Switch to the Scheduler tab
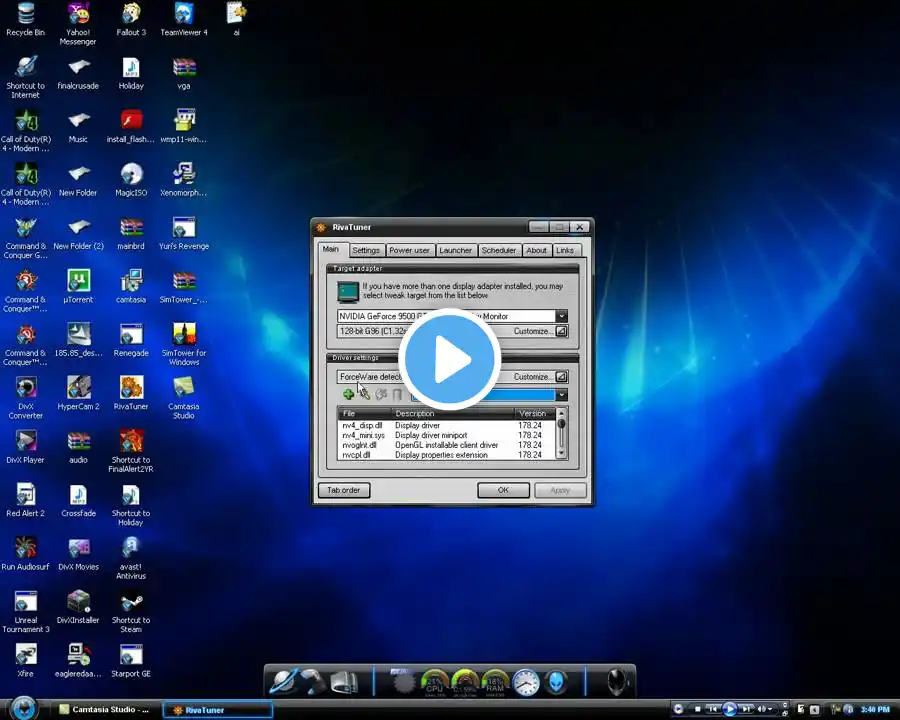900x720 pixels. click(499, 250)
